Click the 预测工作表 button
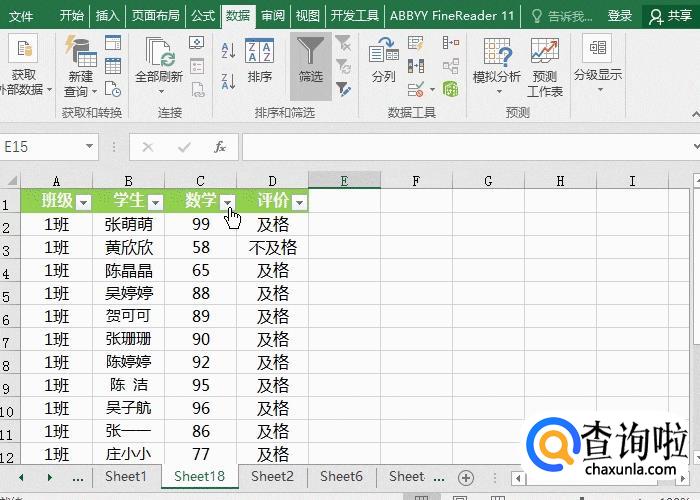The width and height of the screenshot is (700, 500). click(x=545, y=67)
